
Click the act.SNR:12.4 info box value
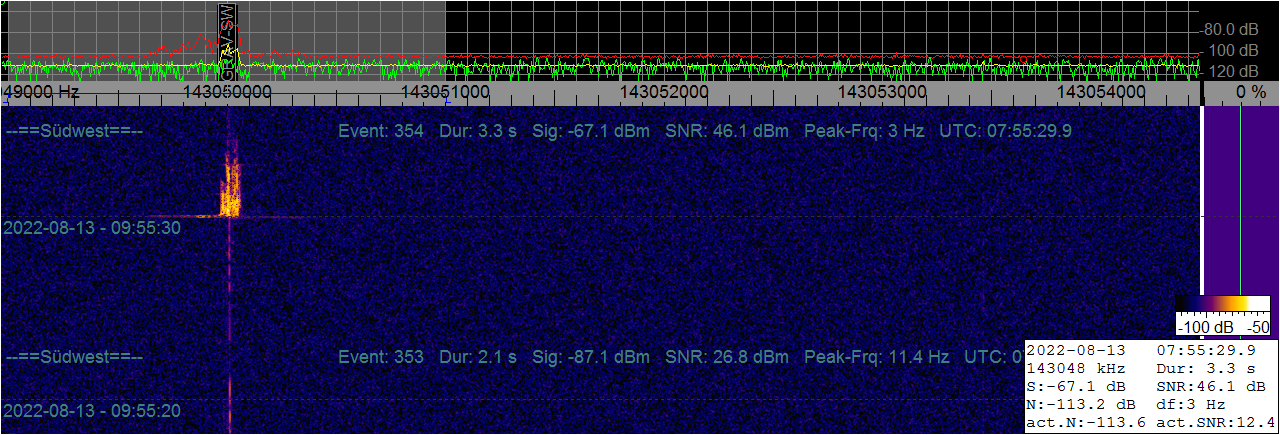point(1214,423)
